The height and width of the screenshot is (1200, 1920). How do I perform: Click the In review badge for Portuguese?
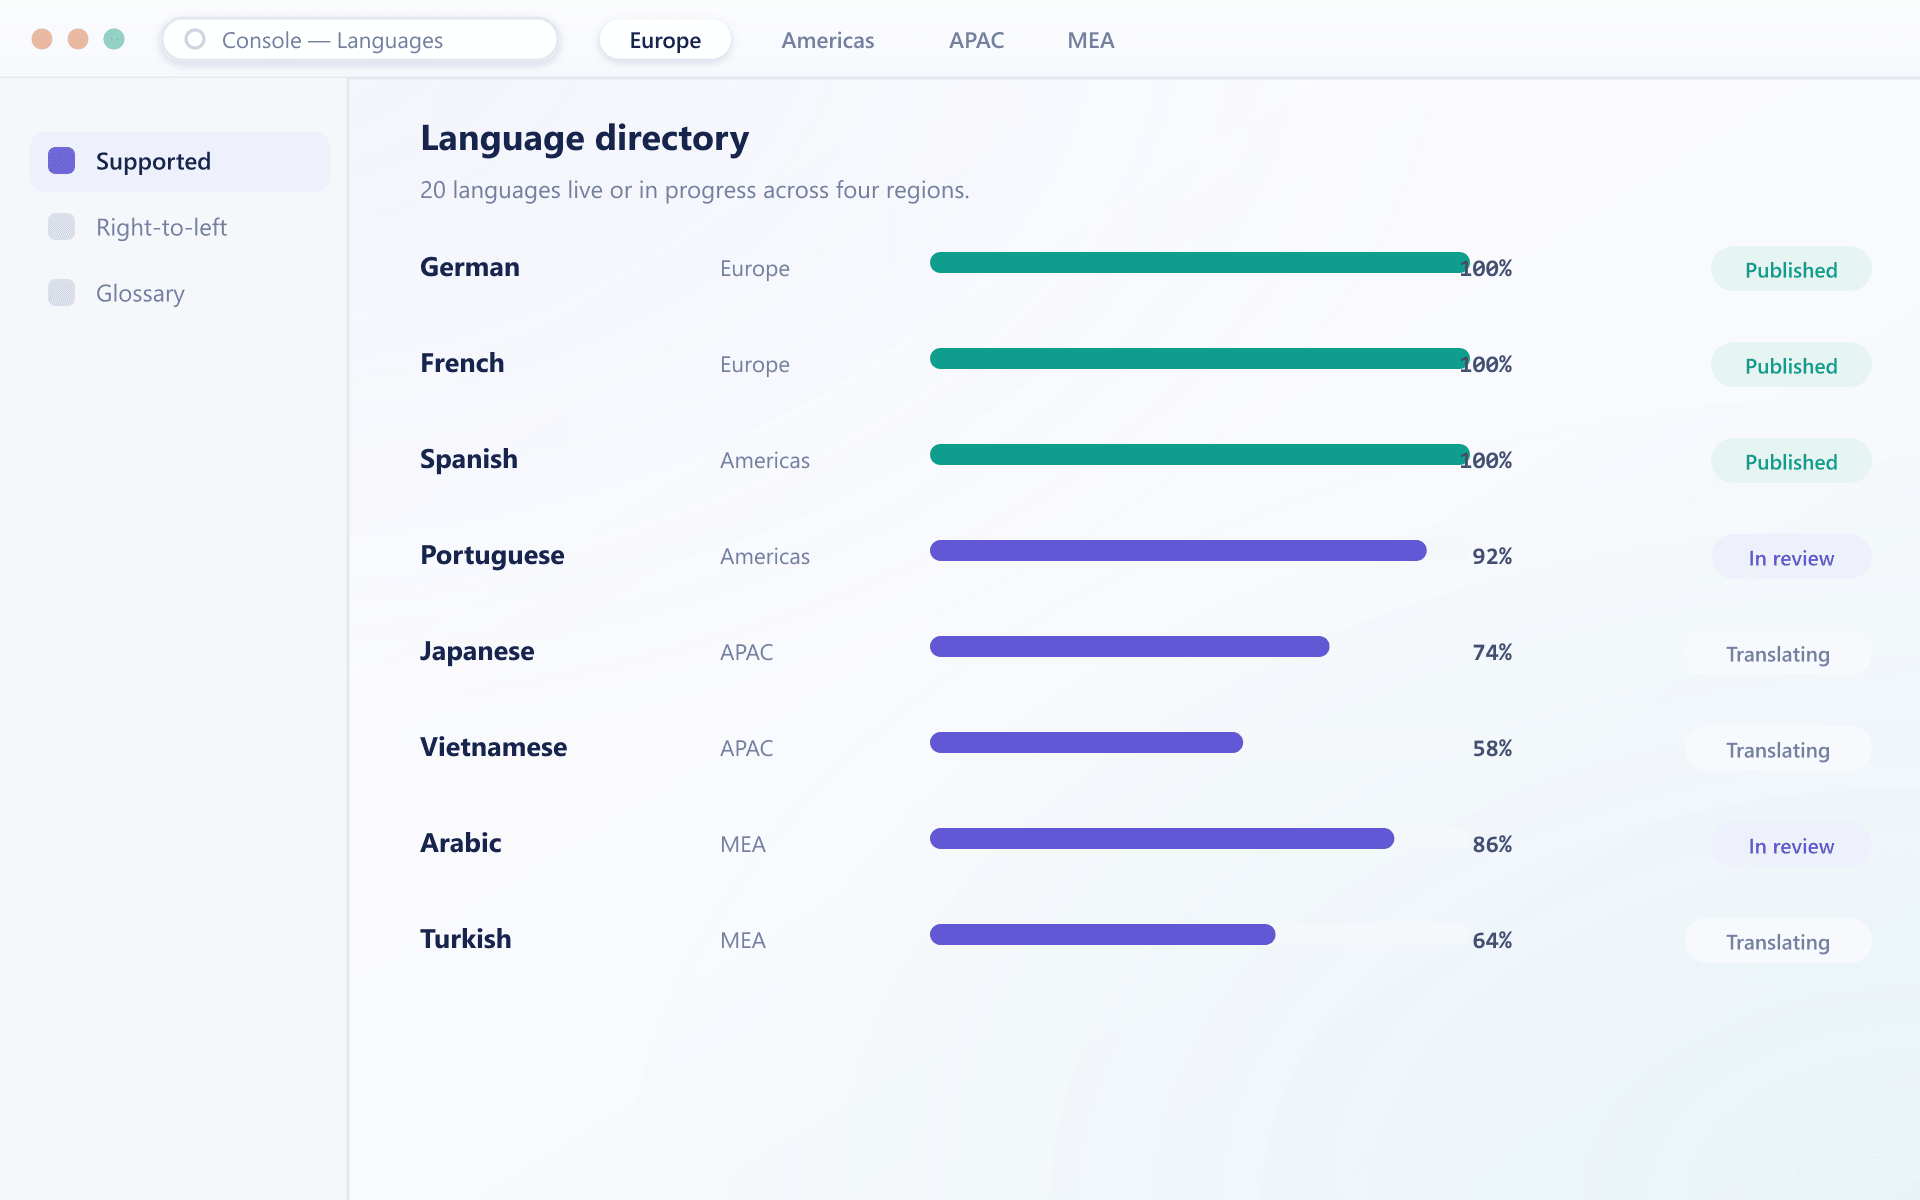tap(1791, 557)
